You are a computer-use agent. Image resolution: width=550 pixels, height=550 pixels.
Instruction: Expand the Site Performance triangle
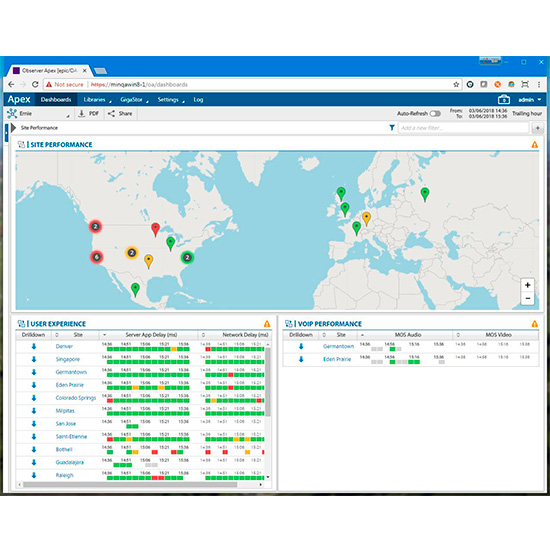tap(14, 128)
